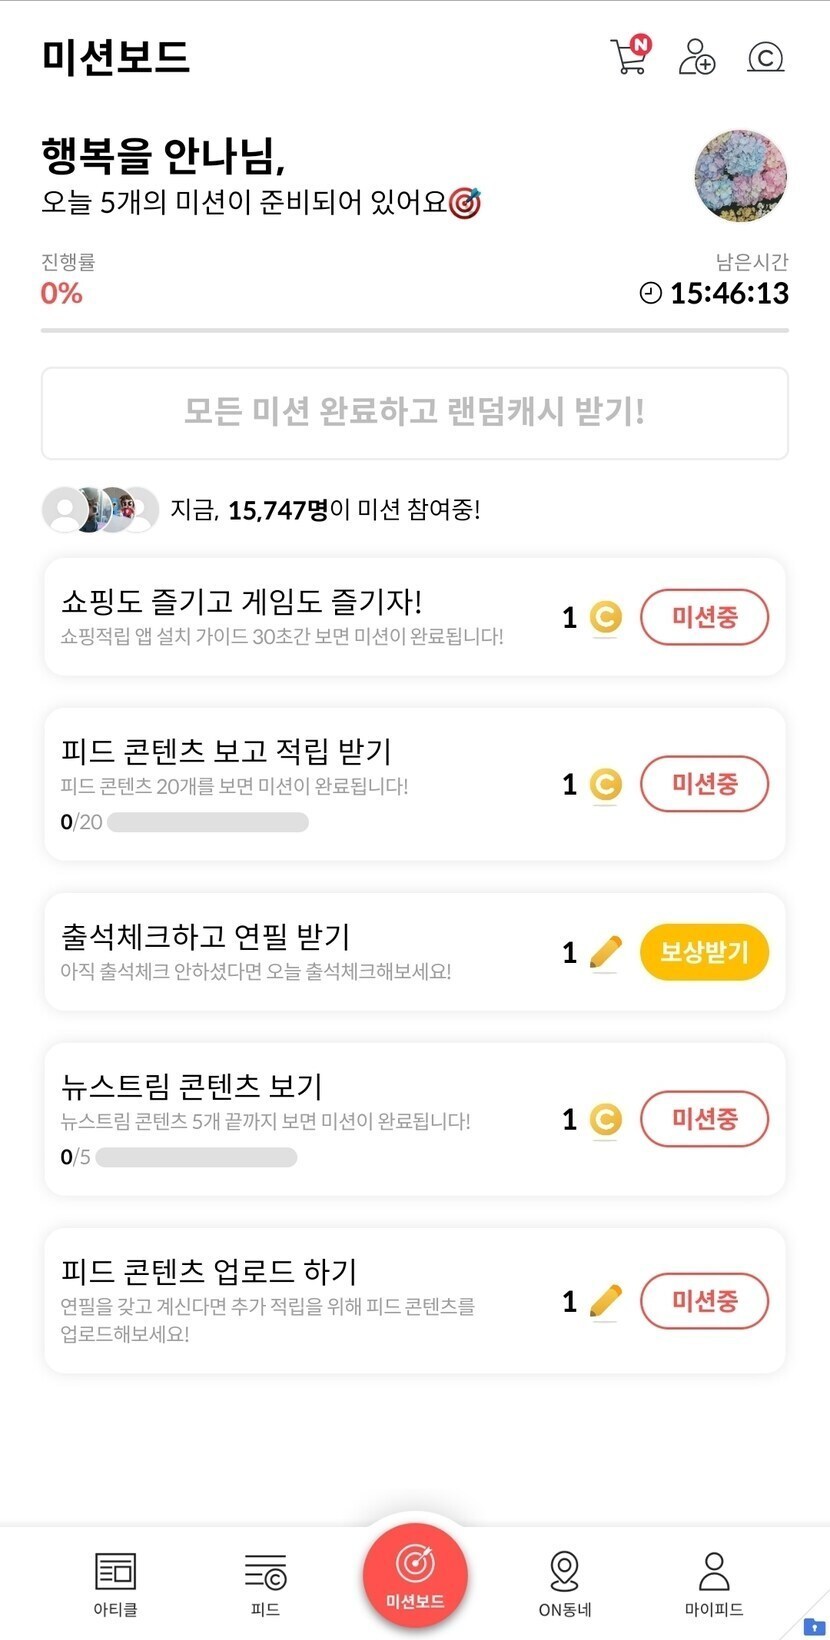Tap the profile picture thumbnail
The height and width of the screenshot is (1640, 830).
tap(740, 175)
